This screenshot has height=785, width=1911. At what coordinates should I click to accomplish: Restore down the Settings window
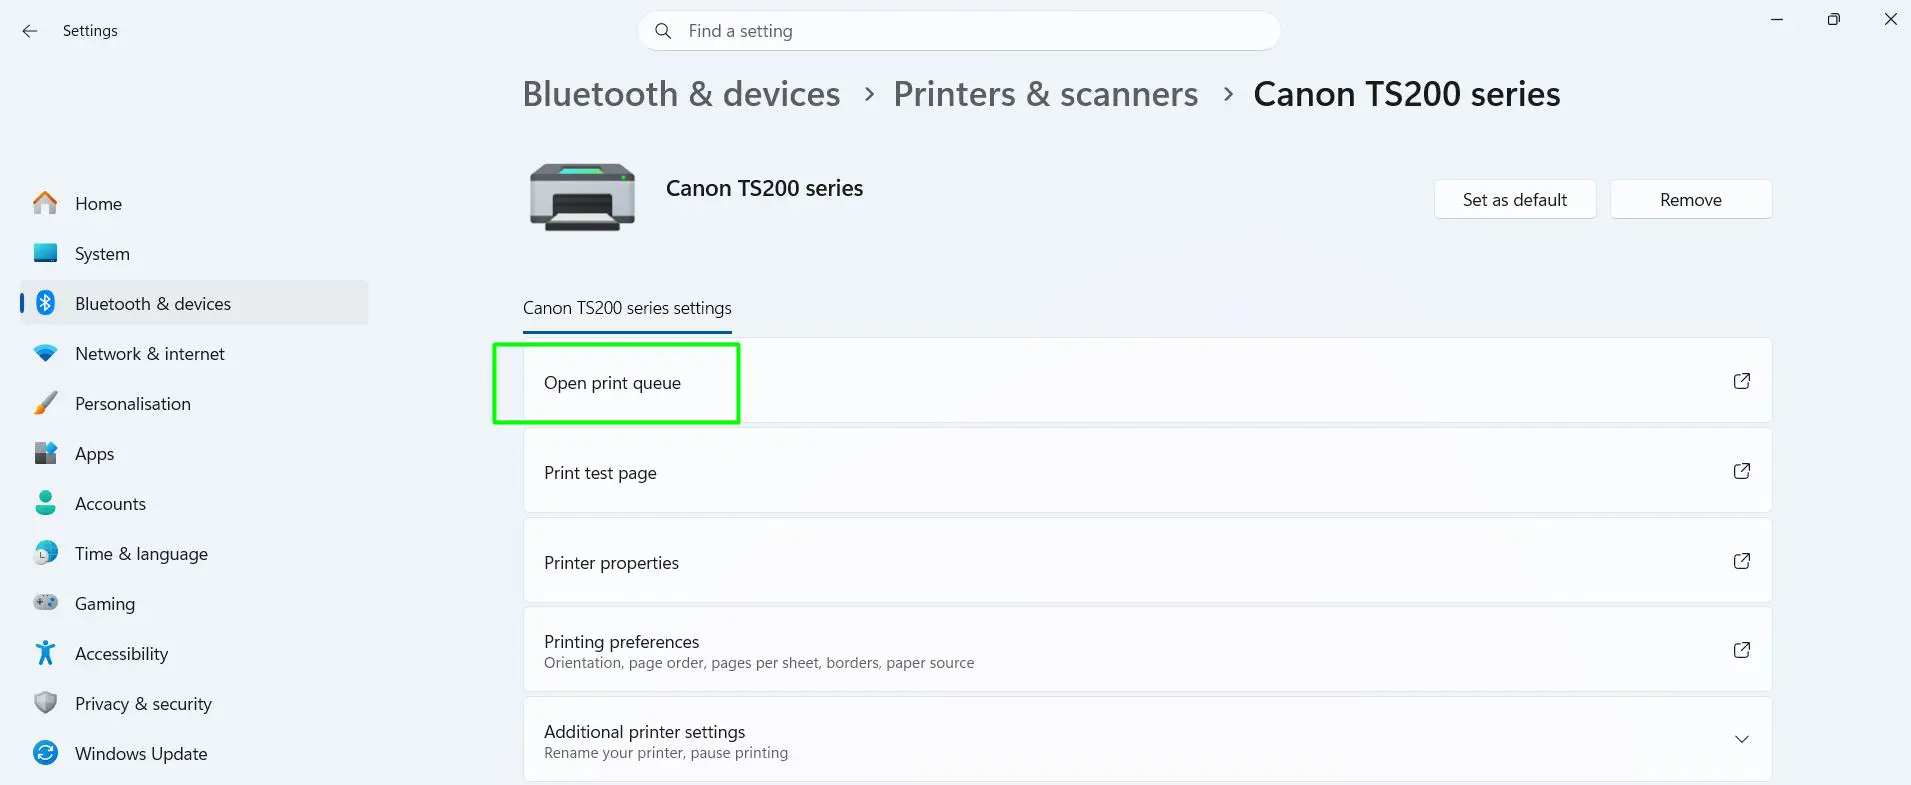pyautogui.click(x=1833, y=19)
